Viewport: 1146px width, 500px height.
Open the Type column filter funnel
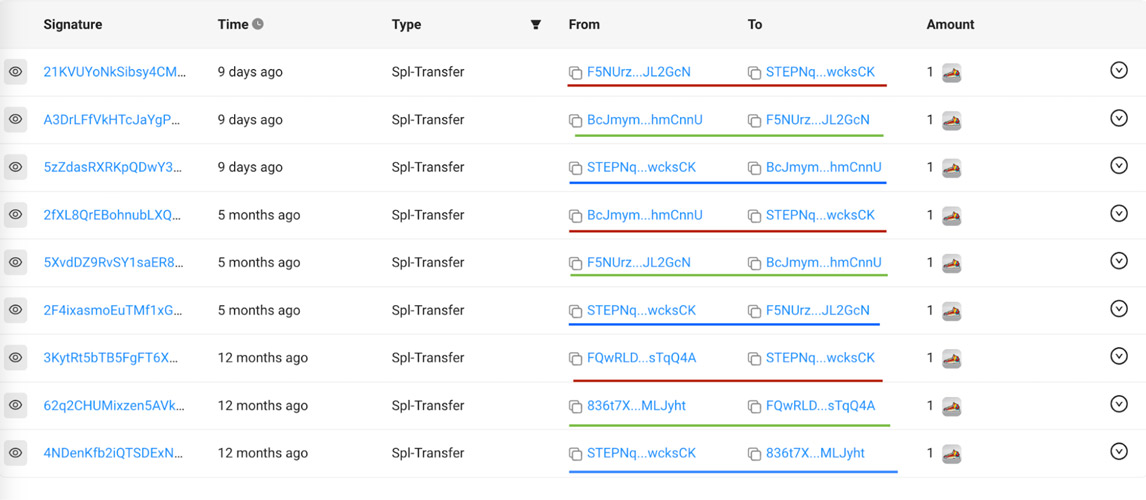[536, 25]
